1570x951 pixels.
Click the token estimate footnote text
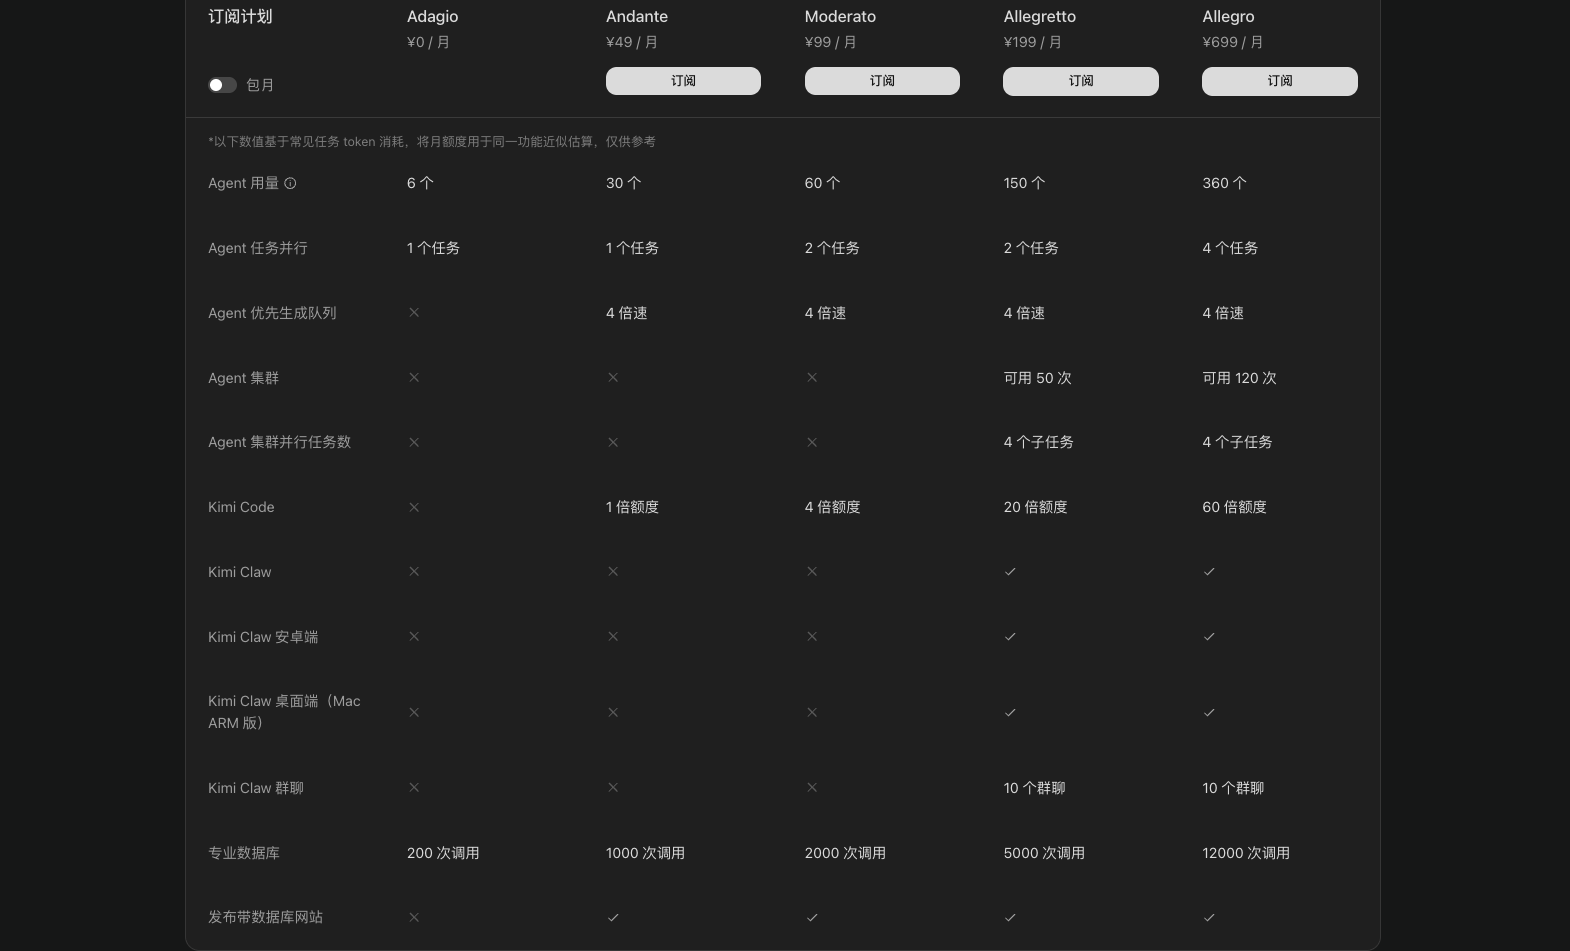(x=432, y=142)
